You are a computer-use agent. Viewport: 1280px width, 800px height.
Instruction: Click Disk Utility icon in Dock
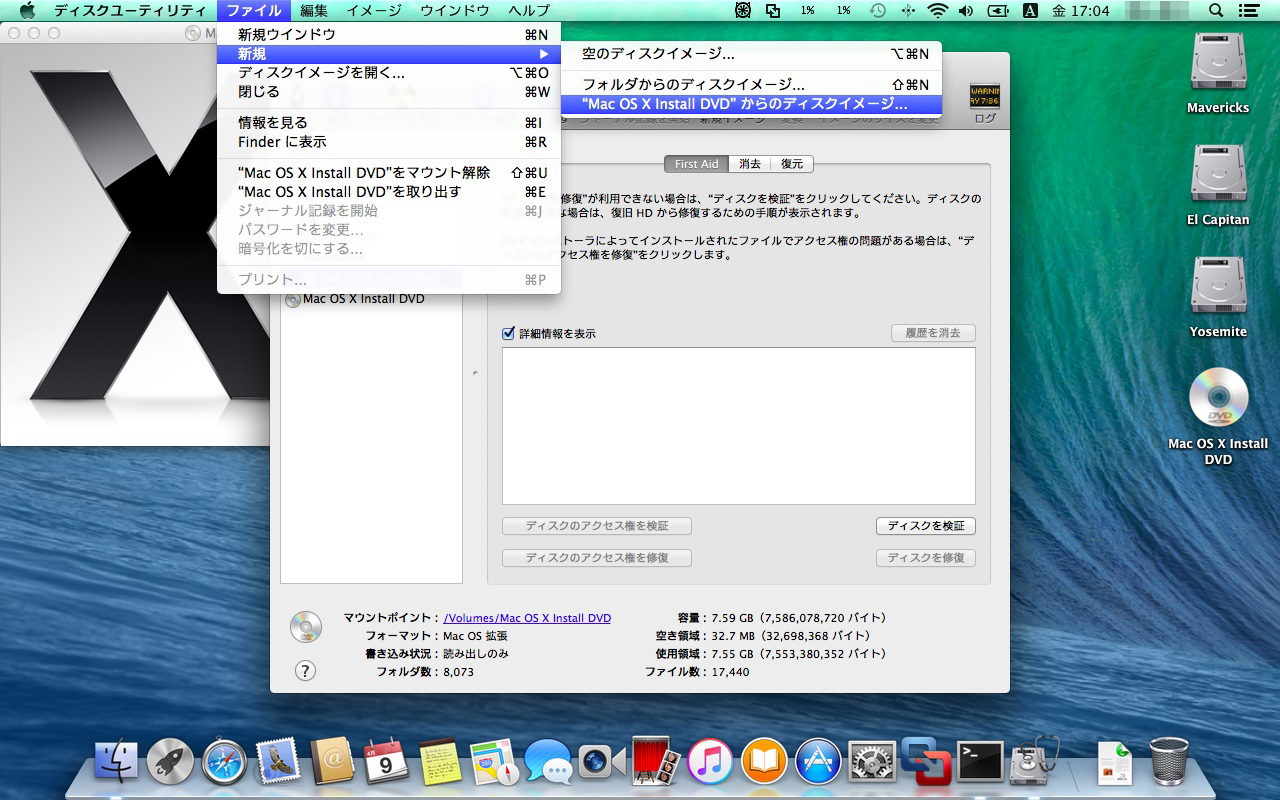coord(1034,763)
